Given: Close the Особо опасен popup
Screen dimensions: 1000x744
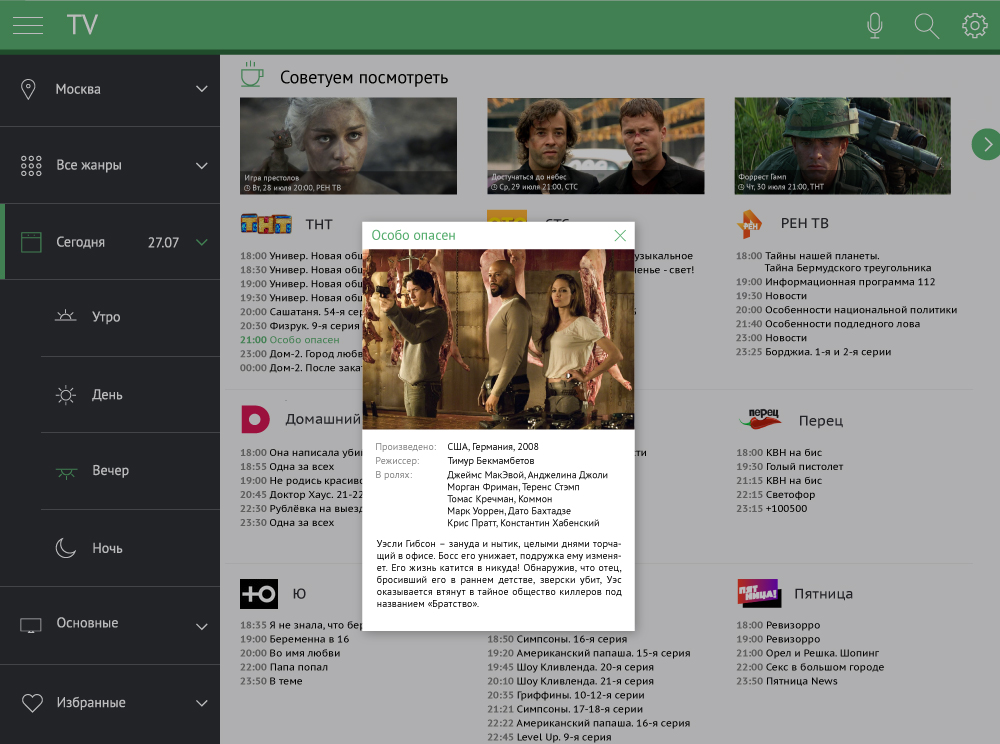Looking at the screenshot, I should (x=620, y=235).
